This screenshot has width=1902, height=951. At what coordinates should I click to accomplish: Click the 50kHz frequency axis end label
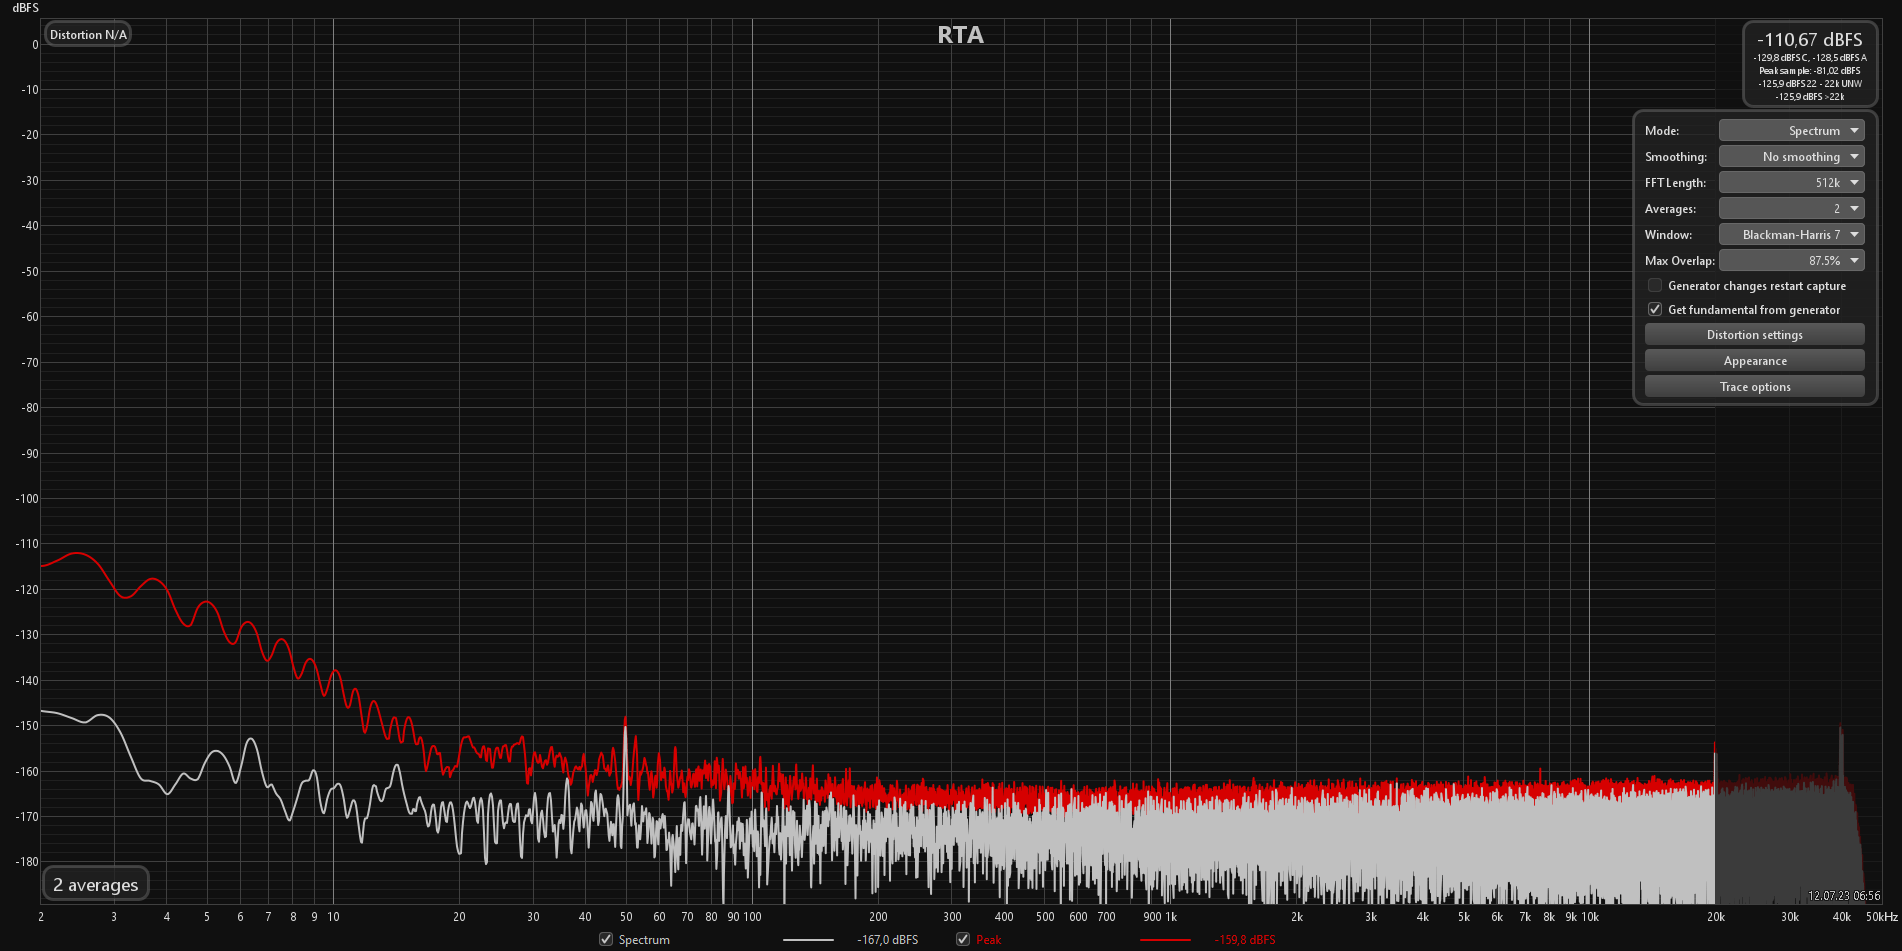[1881, 917]
